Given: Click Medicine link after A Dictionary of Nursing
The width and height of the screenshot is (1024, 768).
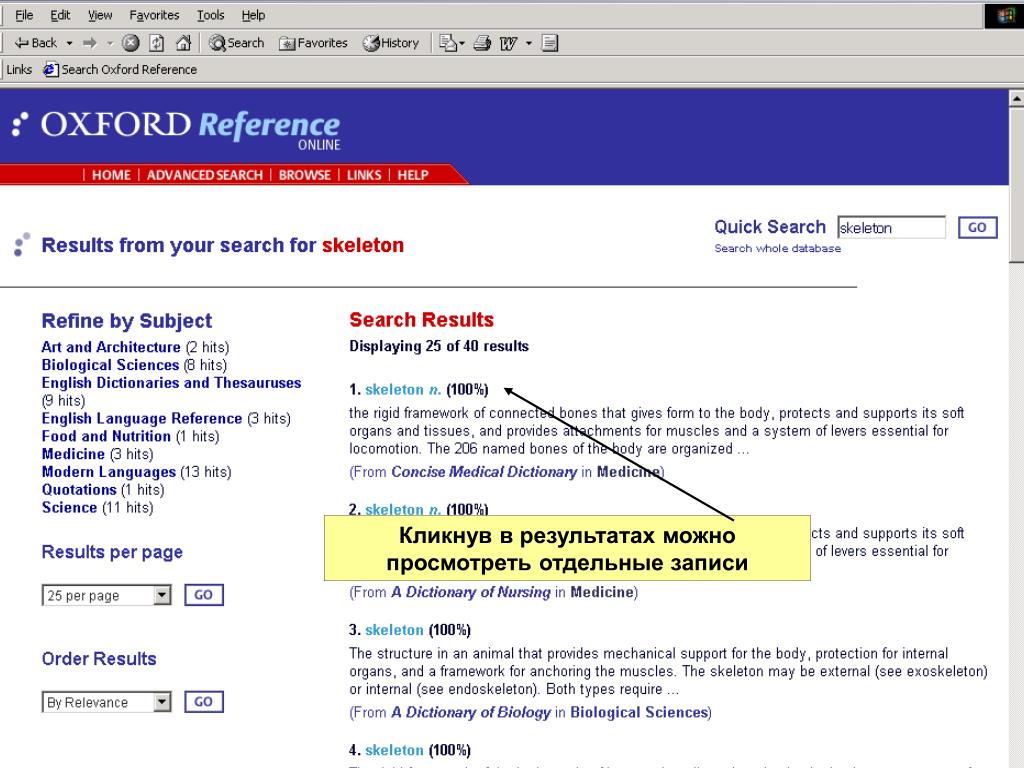Looking at the screenshot, I should 602,592.
